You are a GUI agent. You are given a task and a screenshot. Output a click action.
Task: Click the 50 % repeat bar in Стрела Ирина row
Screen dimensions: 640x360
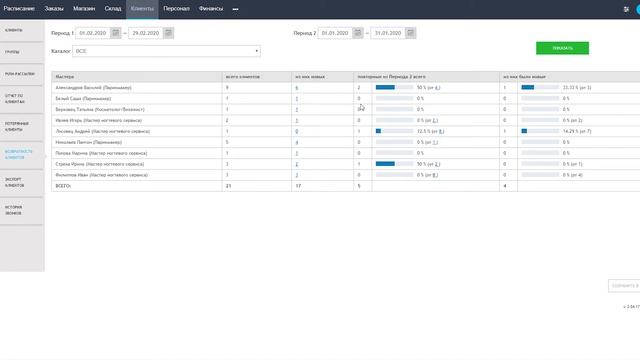tap(394, 164)
